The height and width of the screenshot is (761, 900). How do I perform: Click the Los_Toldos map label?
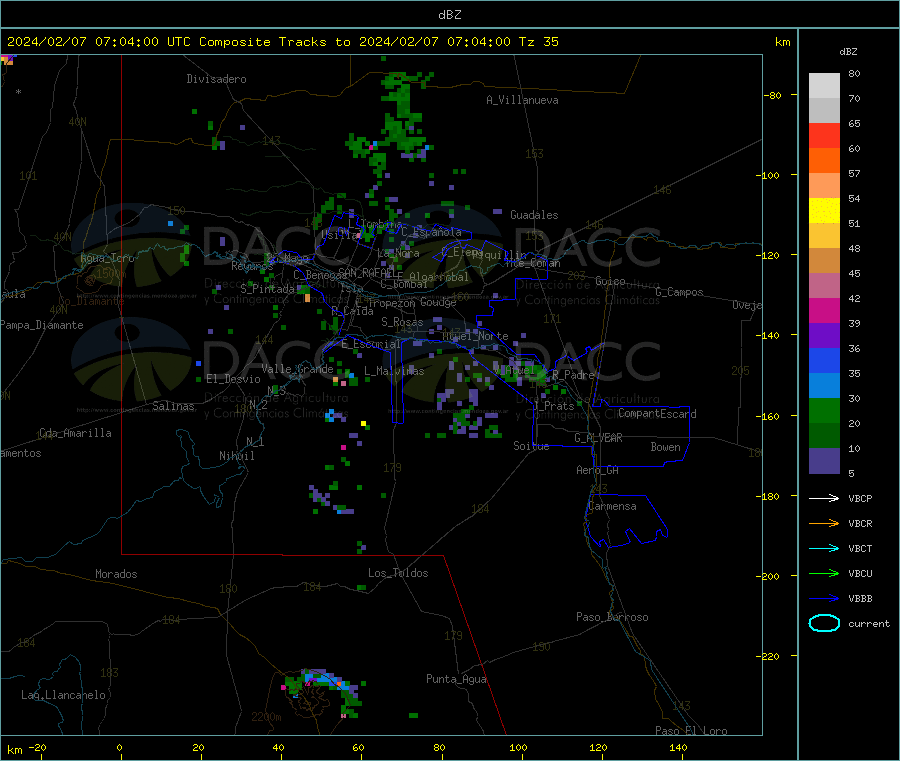(x=398, y=573)
